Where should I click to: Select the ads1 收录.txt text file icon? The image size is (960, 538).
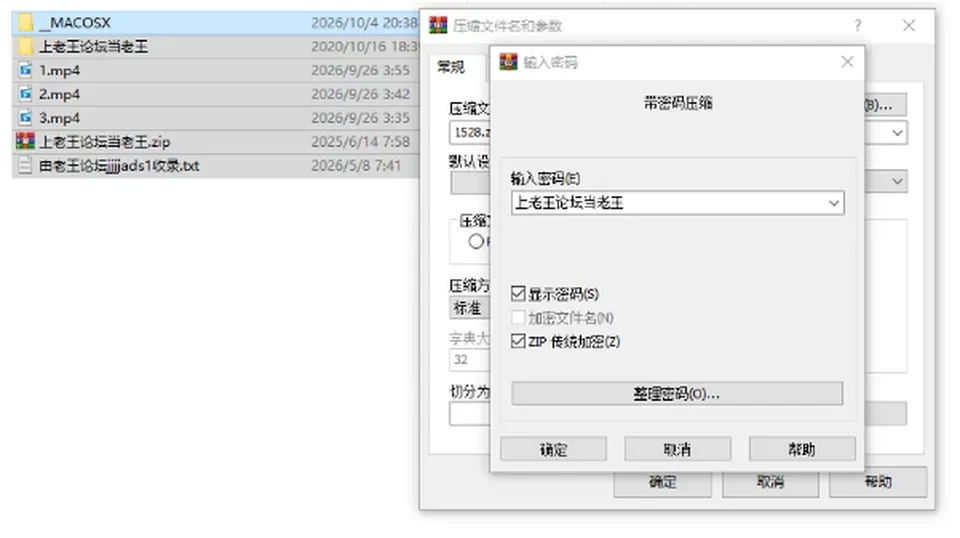click(x=25, y=165)
